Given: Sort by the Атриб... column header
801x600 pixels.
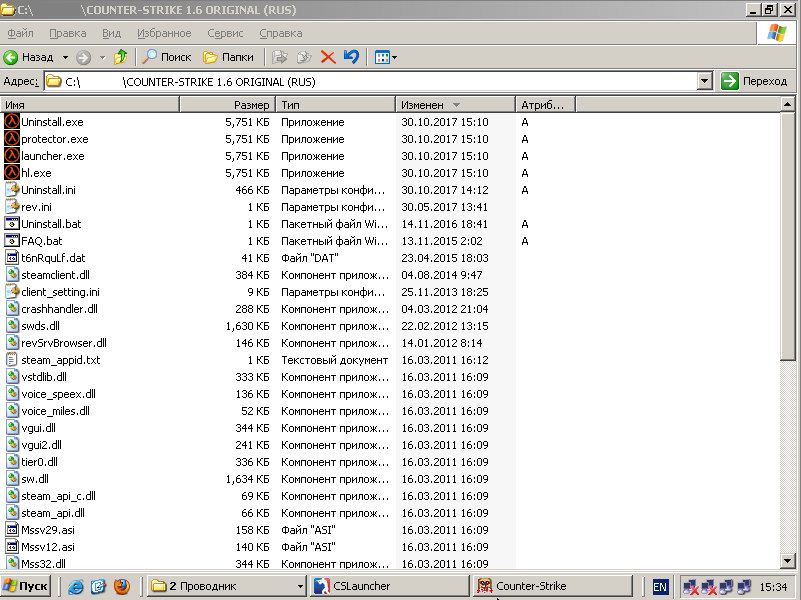Looking at the screenshot, I should tap(546, 105).
